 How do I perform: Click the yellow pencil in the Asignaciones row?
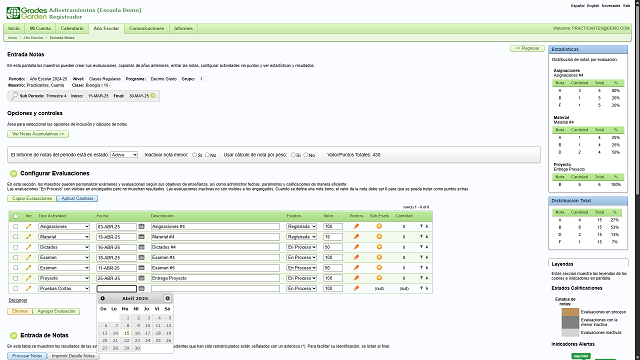point(28,226)
